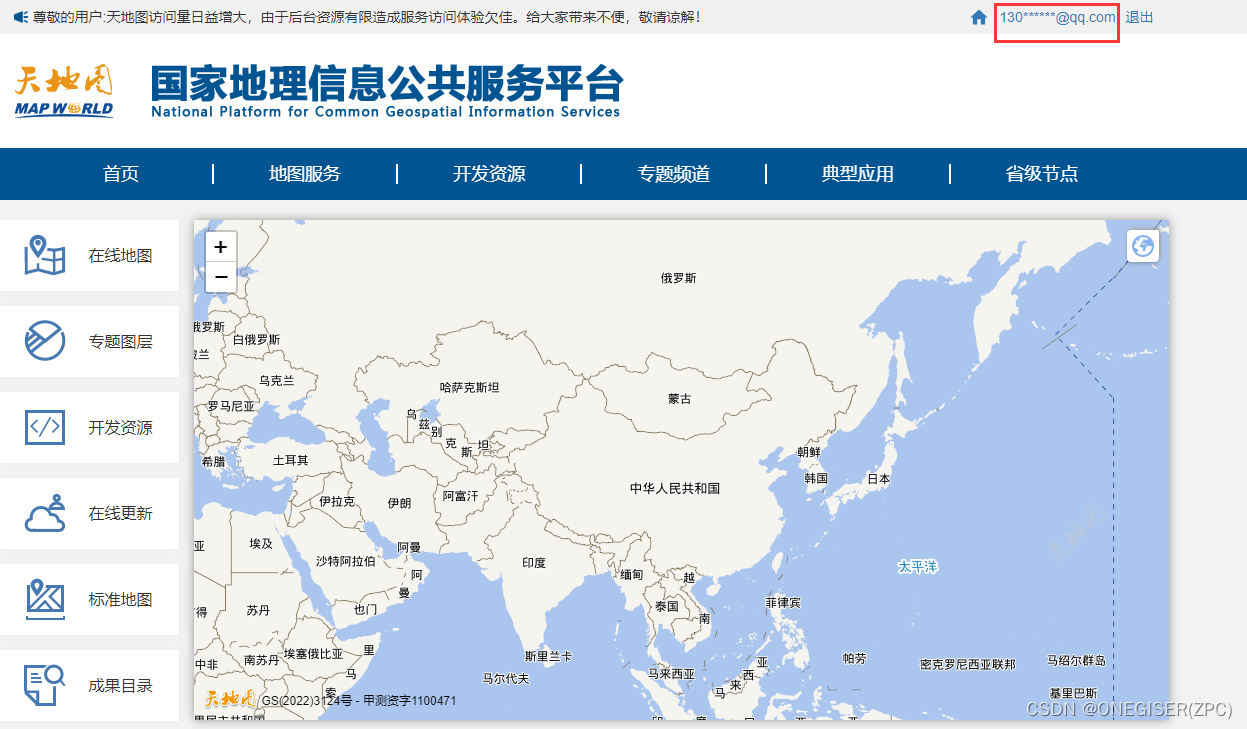The height and width of the screenshot is (729, 1247).
Task: Select the 在线地图 sidebar icon
Action: (44, 254)
